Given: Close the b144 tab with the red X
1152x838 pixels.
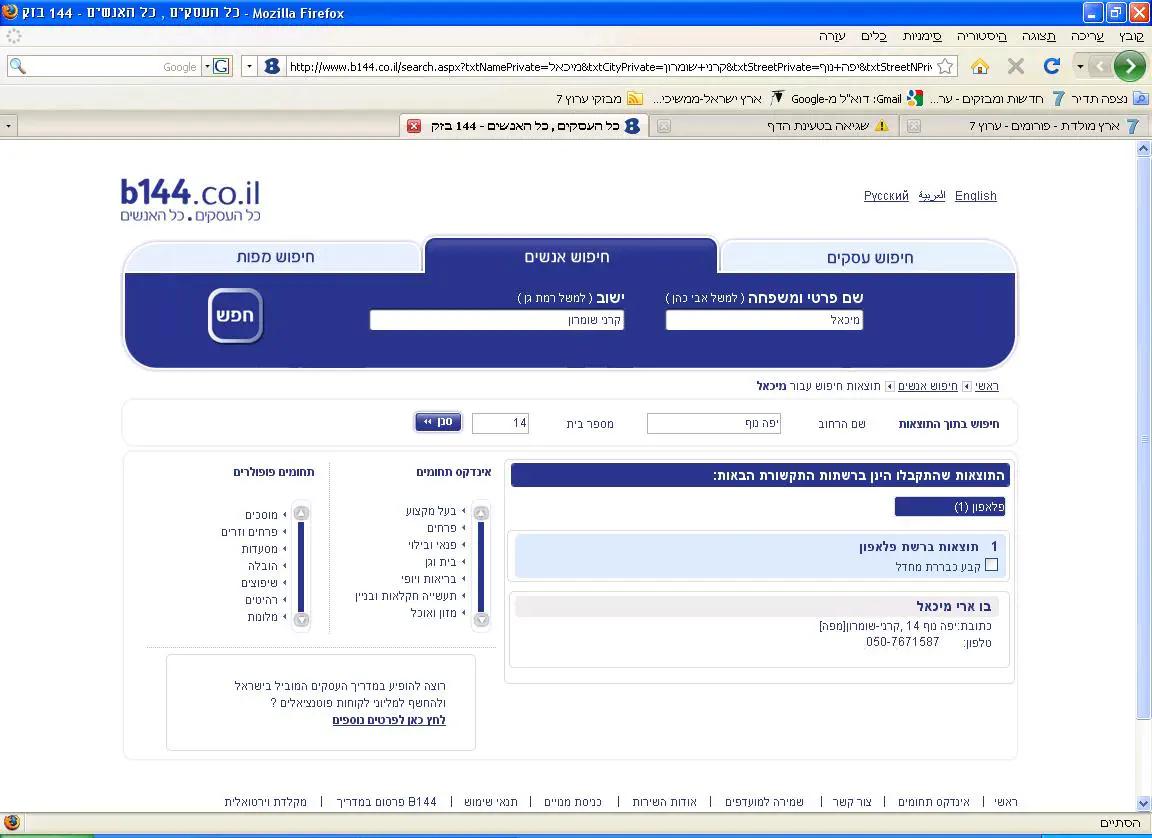Looking at the screenshot, I should (414, 126).
